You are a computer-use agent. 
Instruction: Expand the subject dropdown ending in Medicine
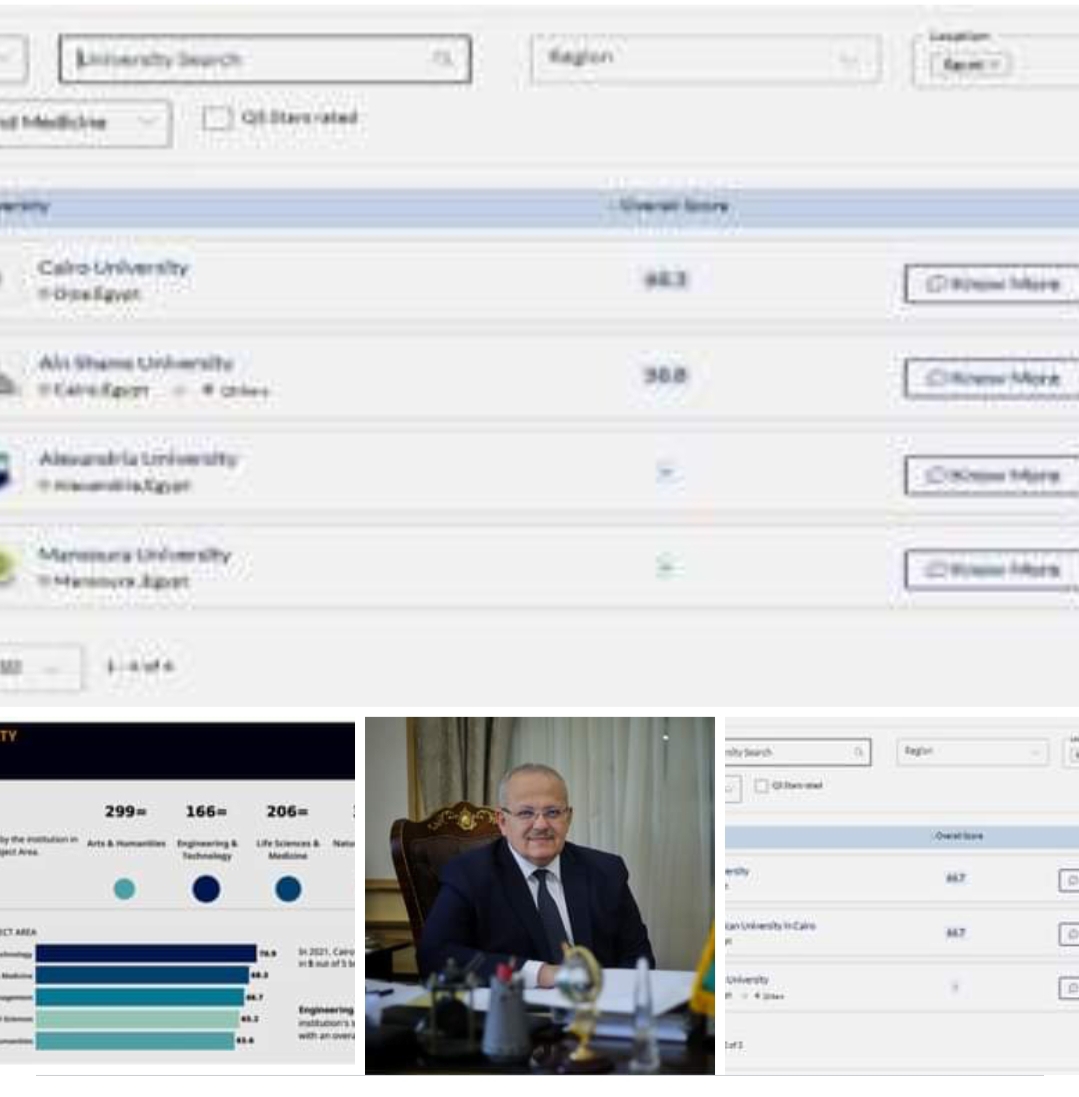click(x=85, y=124)
